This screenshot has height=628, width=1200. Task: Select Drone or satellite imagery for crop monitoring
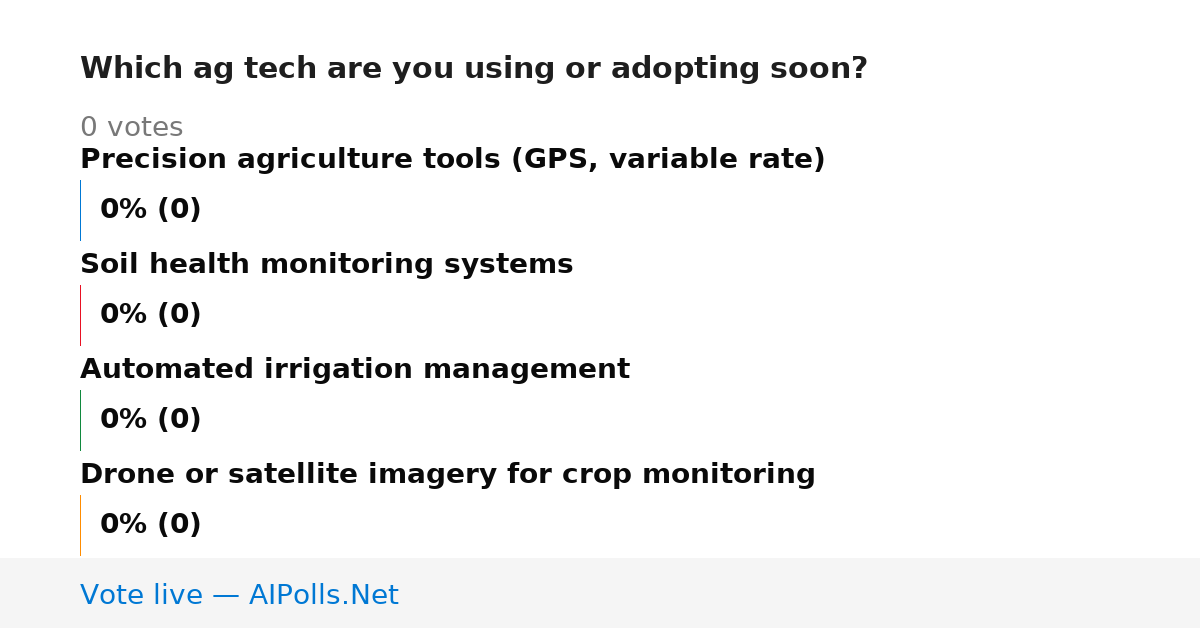447,475
